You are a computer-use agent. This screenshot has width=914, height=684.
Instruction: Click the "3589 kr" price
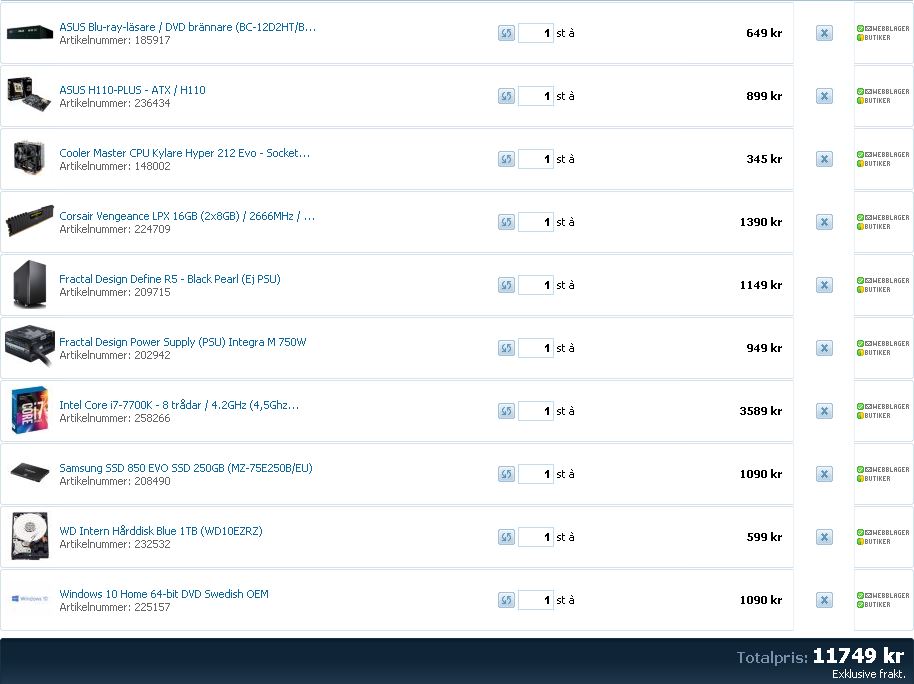761,411
